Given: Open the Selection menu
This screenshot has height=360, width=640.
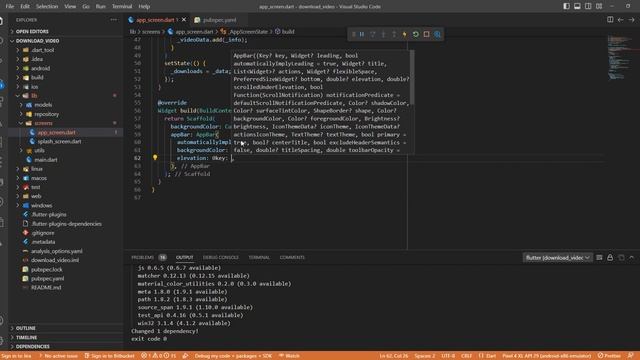Looking at the screenshot, I should tap(47, 6).
